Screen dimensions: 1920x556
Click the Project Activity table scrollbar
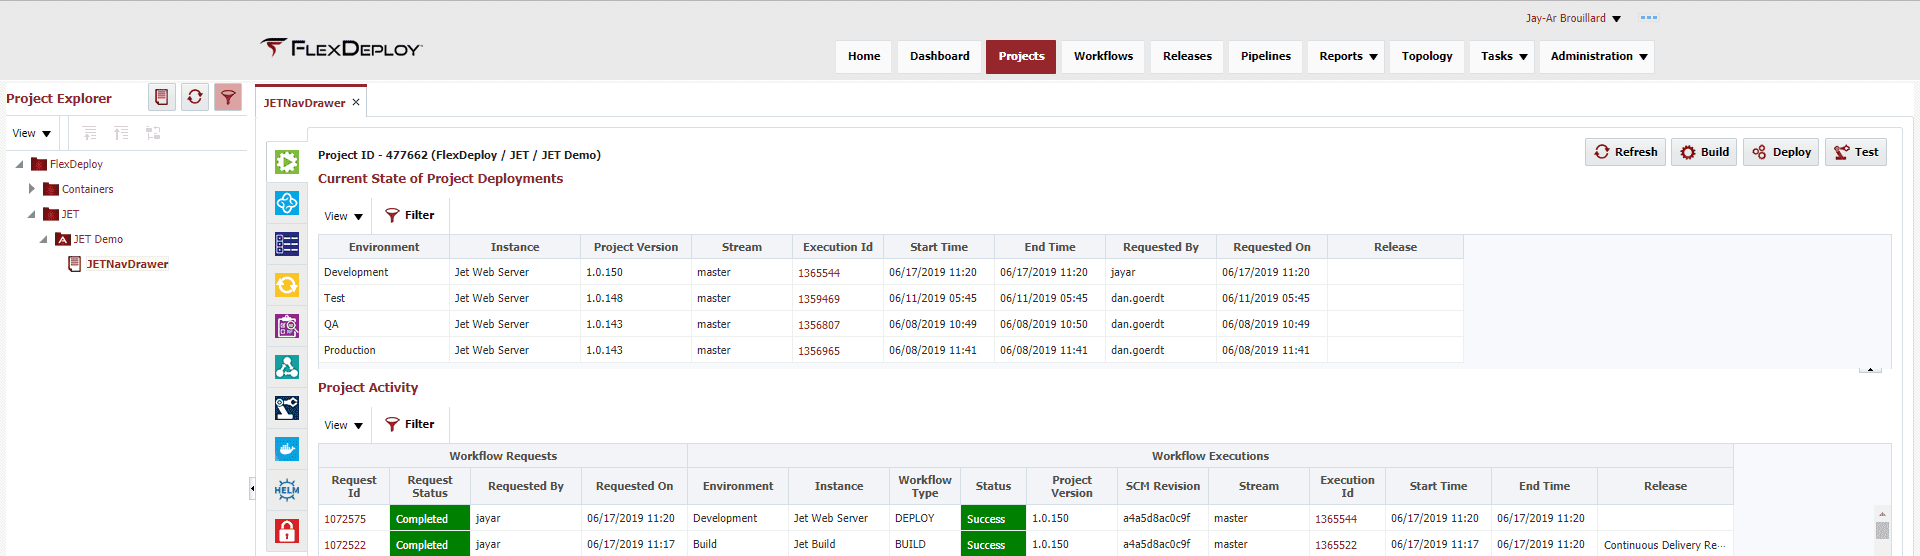(1882, 530)
